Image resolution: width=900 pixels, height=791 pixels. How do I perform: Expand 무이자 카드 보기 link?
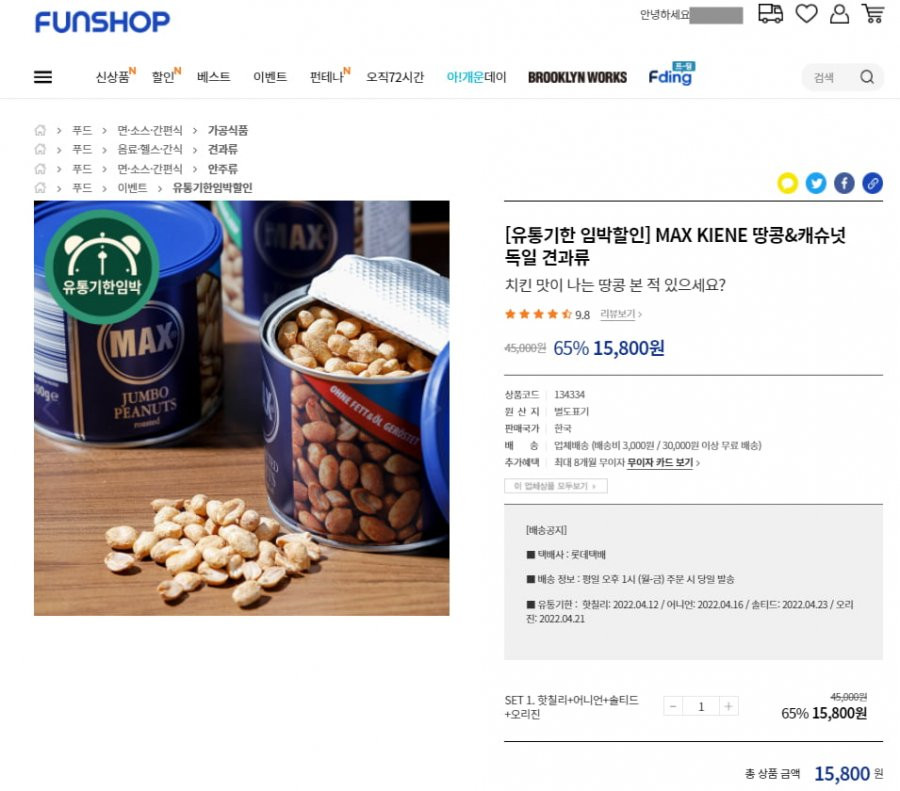pyautogui.click(x=663, y=463)
